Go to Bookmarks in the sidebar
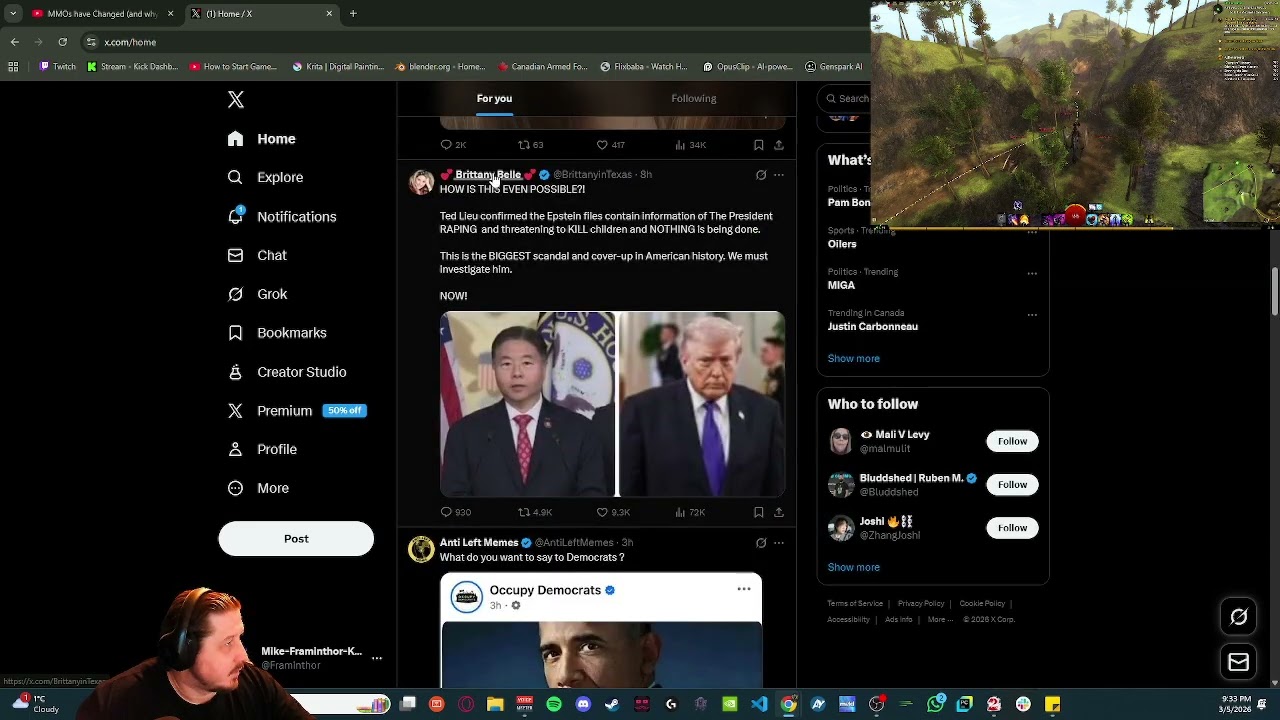 [277, 333]
